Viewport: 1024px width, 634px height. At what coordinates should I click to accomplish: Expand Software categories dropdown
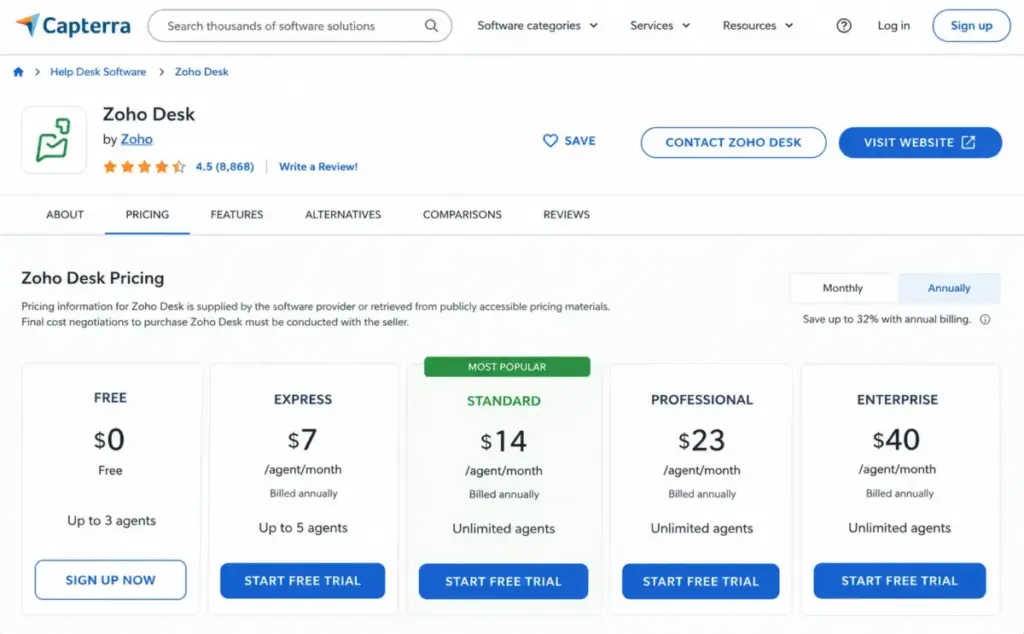coord(537,25)
